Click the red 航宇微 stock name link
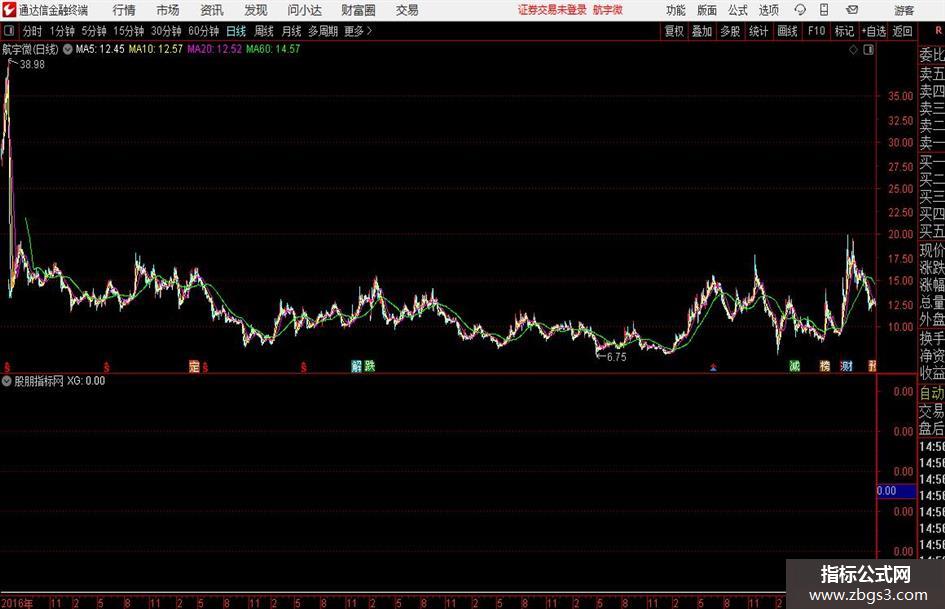The width and height of the screenshot is (945, 609). (x=608, y=10)
